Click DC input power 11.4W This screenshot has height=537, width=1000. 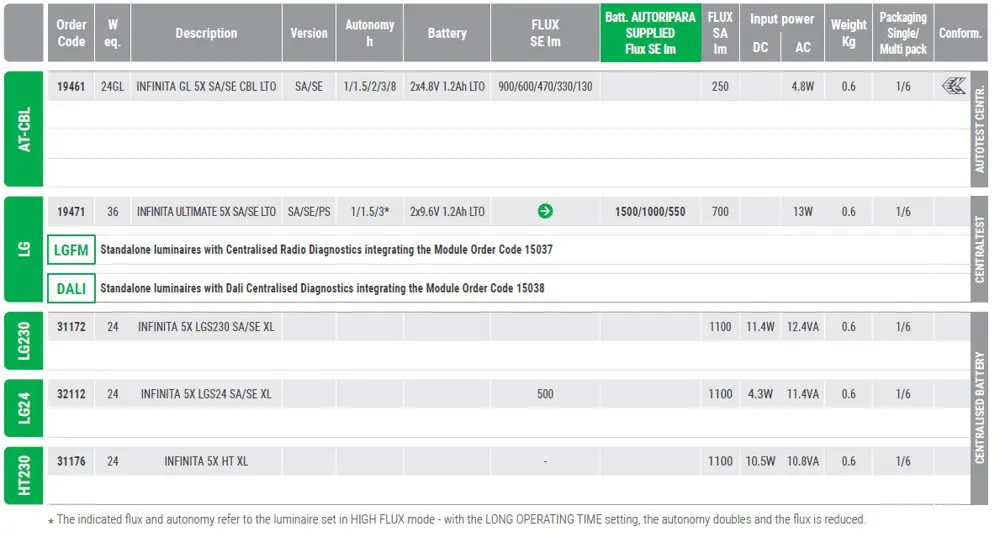coord(760,327)
